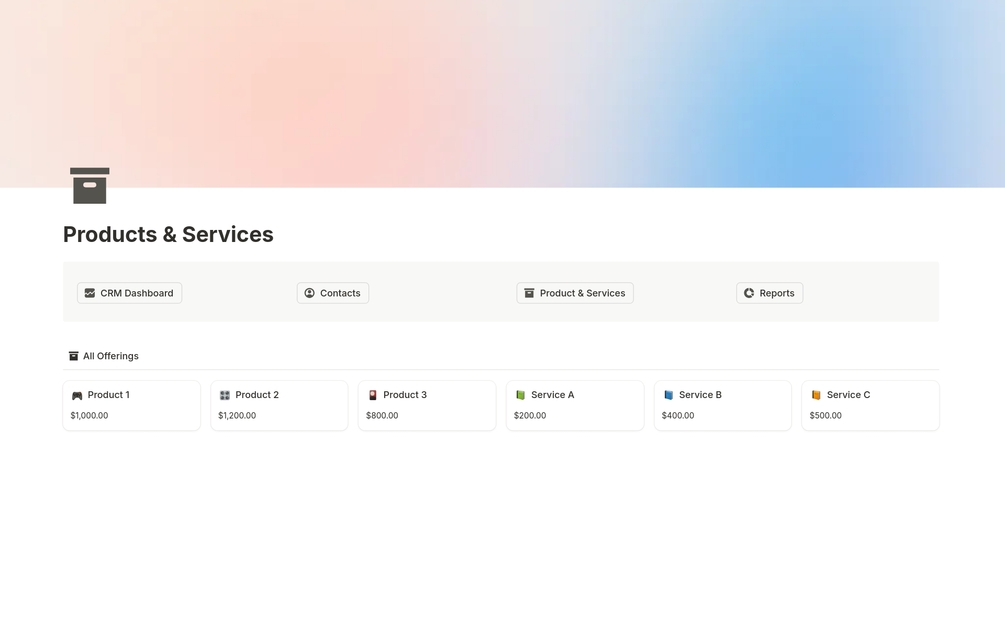Open the Product 2 card title
The image size is (1005, 628).
click(257, 395)
